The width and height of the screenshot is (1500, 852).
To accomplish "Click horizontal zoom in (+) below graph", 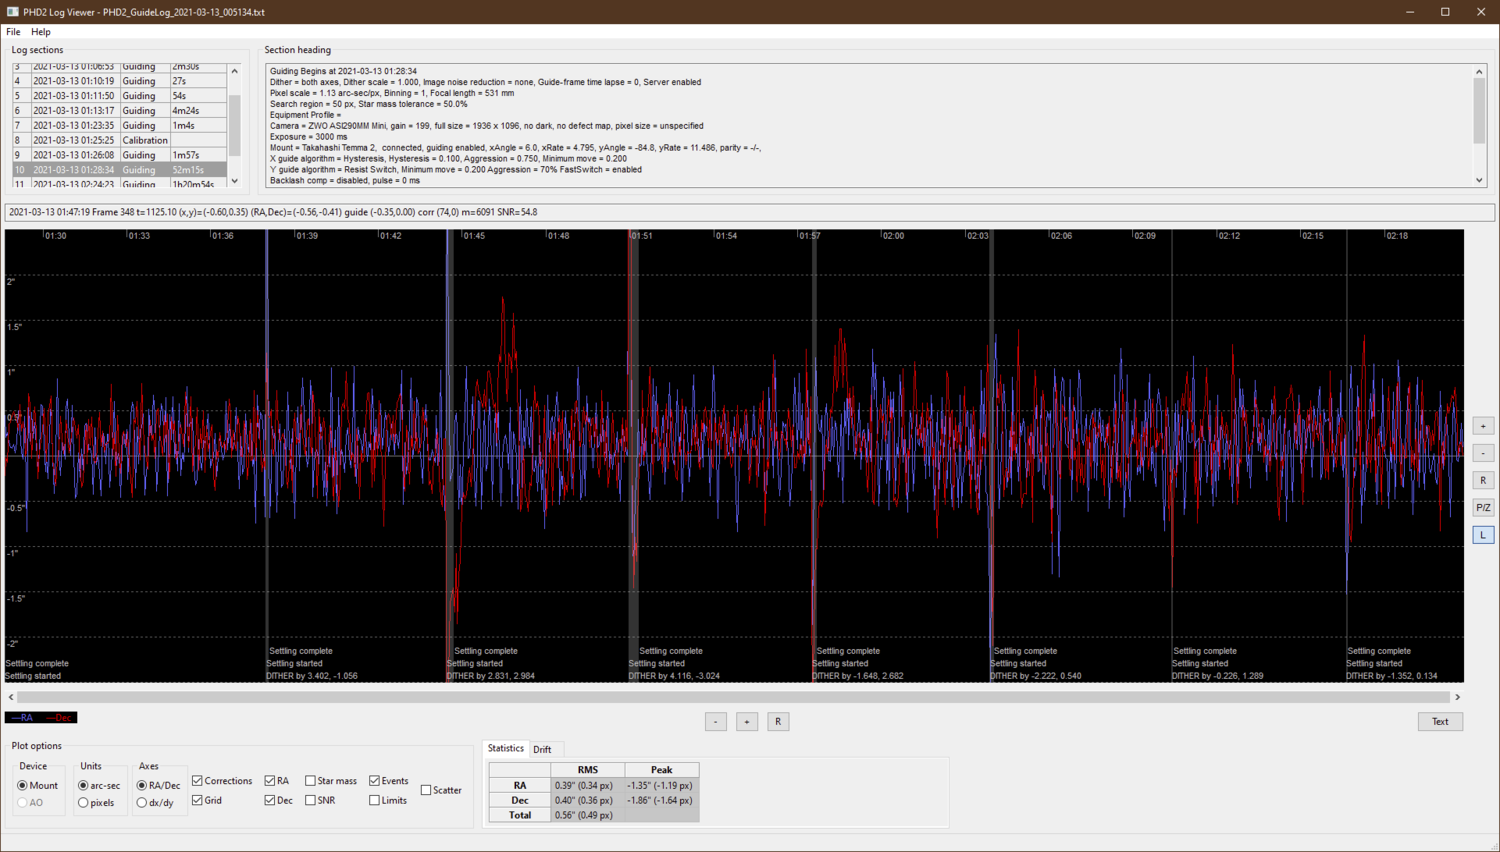I will point(747,722).
